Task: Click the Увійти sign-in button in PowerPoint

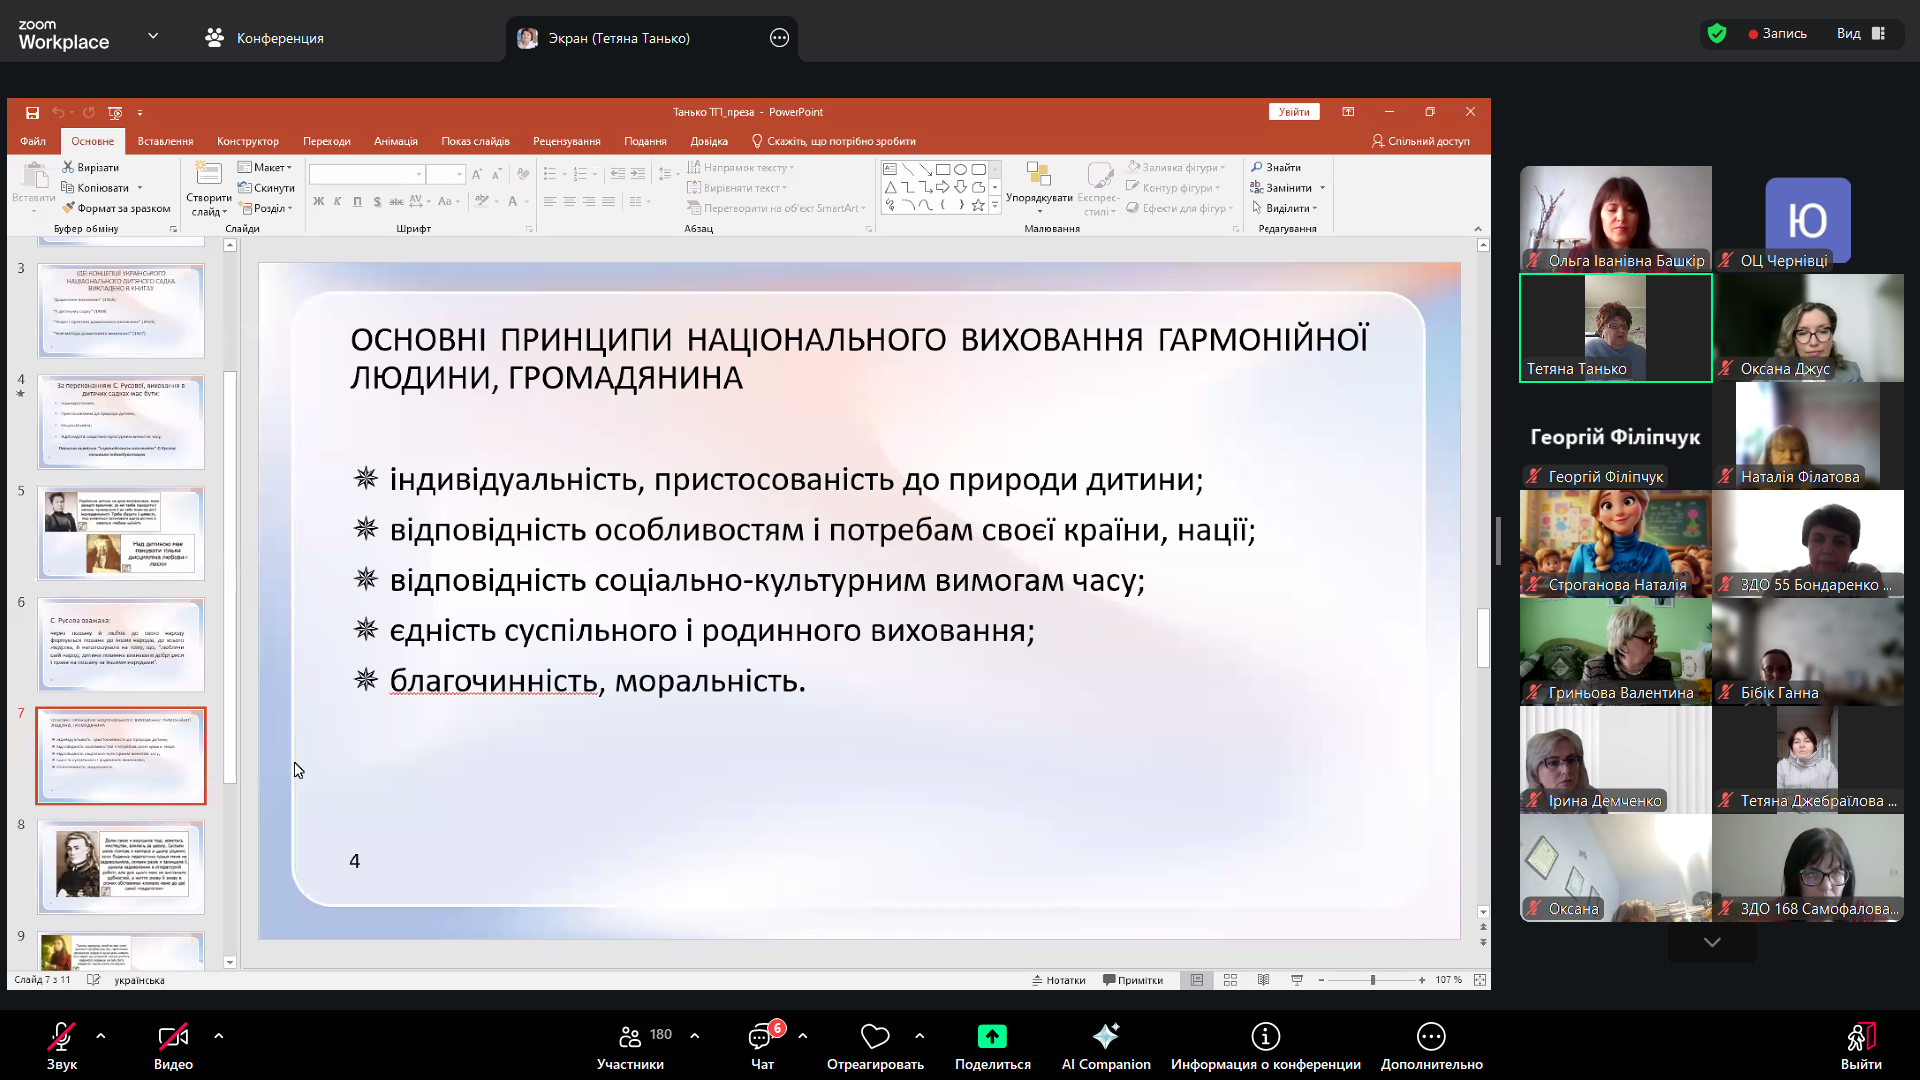Action: tap(1294, 112)
